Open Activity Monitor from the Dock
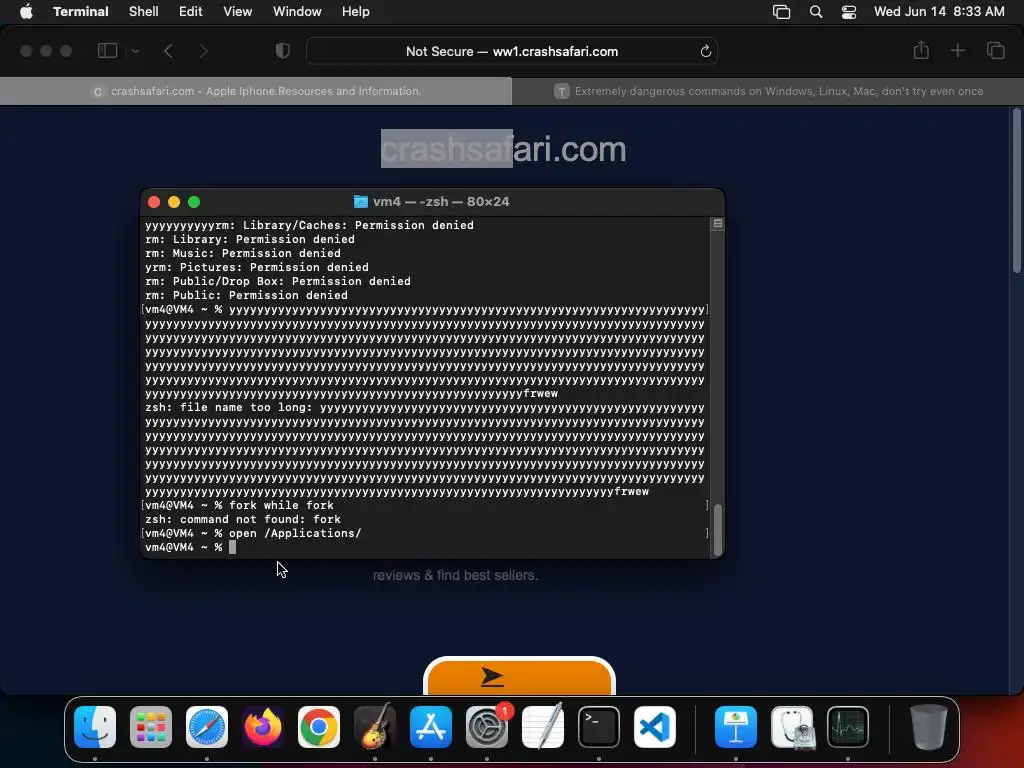Viewport: 1024px width, 768px height. click(x=848, y=727)
